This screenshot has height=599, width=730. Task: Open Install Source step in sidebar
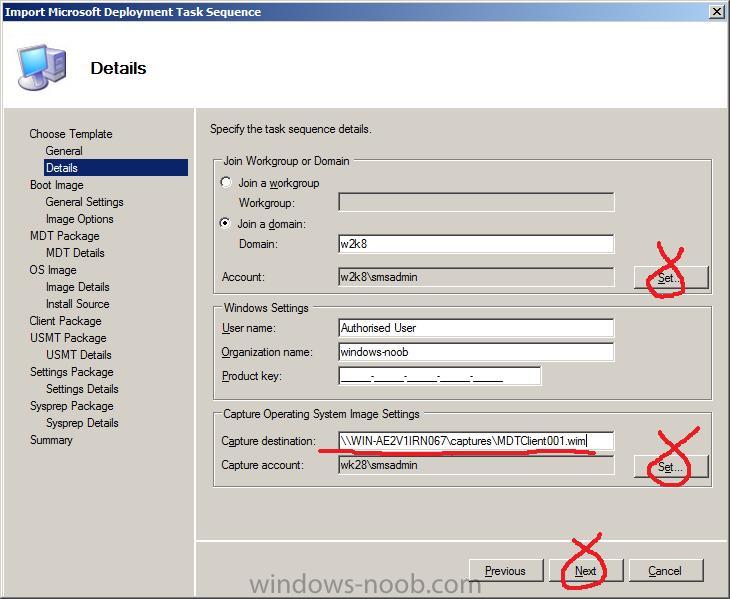coord(78,304)
